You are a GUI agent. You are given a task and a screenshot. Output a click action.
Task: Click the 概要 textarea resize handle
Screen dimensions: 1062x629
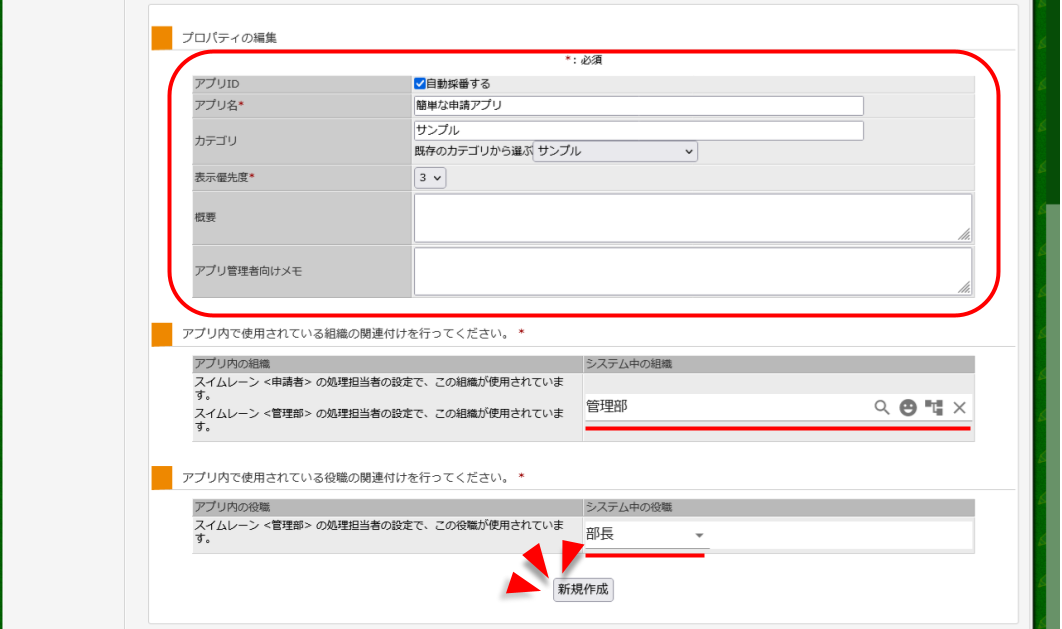(x=964, y=234)
